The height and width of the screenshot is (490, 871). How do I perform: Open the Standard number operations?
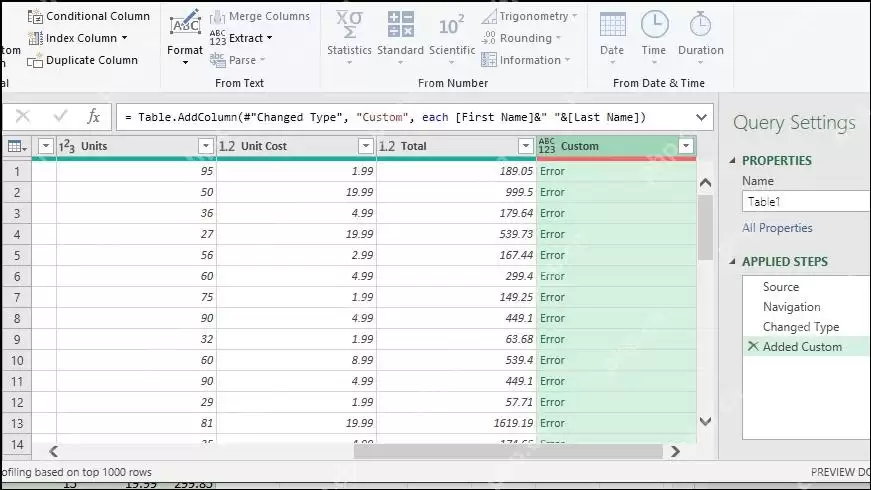coord(400,38)
